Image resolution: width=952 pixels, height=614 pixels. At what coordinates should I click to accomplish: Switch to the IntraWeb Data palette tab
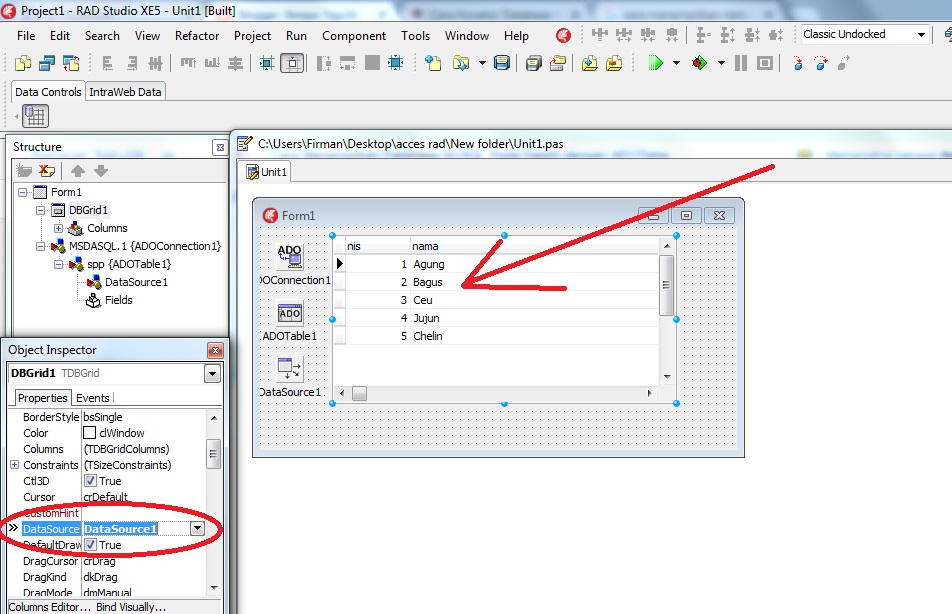click(124, 90)
